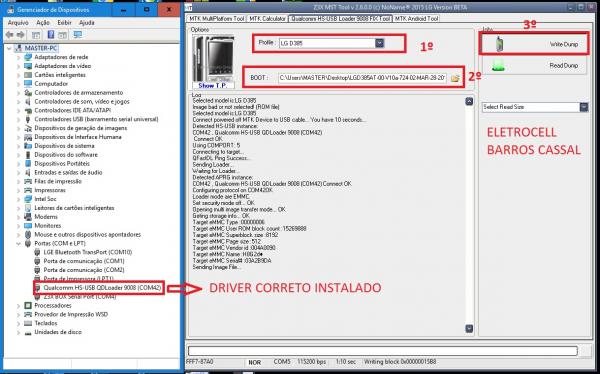Switch to the MTK Android Tool tab
This screenshot has width=600, height=374.
[416, 18]
